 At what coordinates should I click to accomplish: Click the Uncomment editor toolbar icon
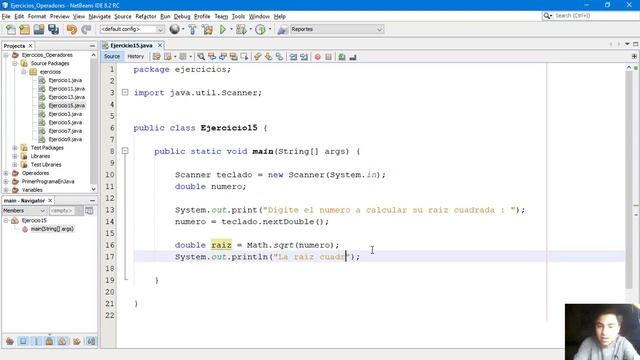(353, 57)
